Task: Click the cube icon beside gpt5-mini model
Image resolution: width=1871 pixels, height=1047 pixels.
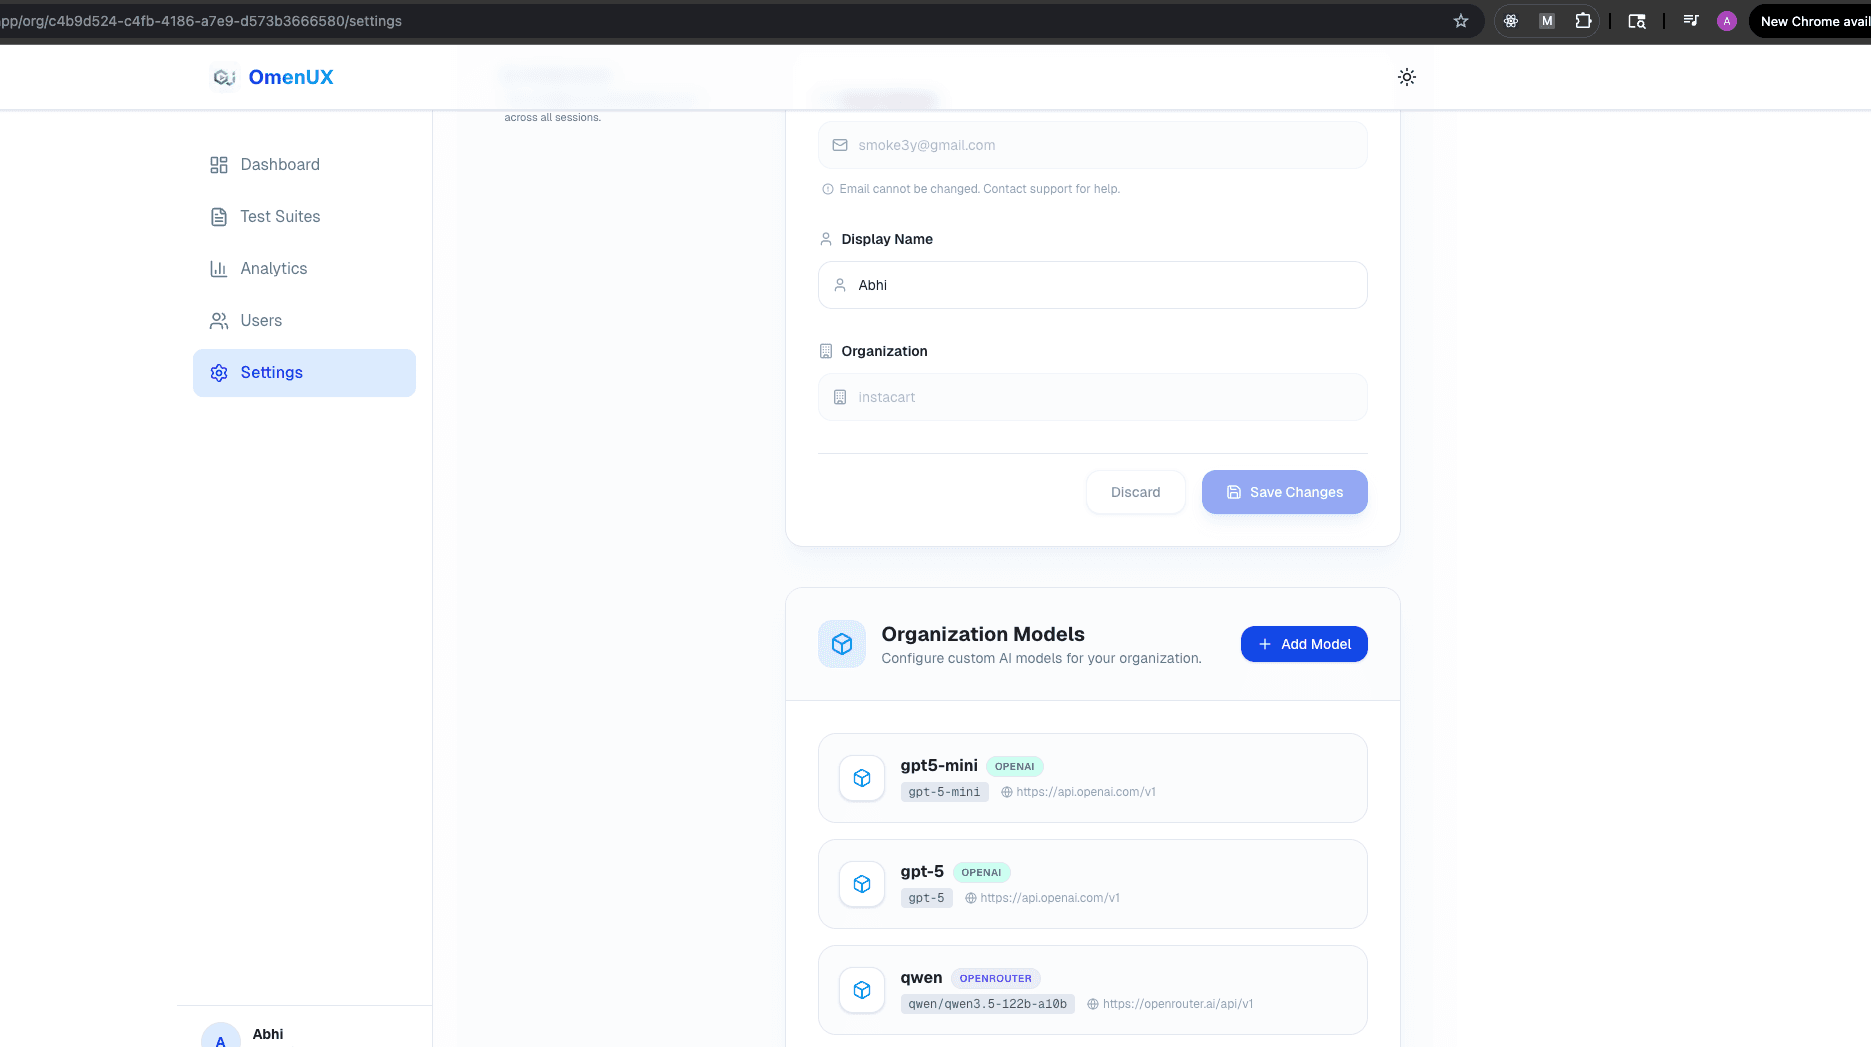Action: (861, 777)
